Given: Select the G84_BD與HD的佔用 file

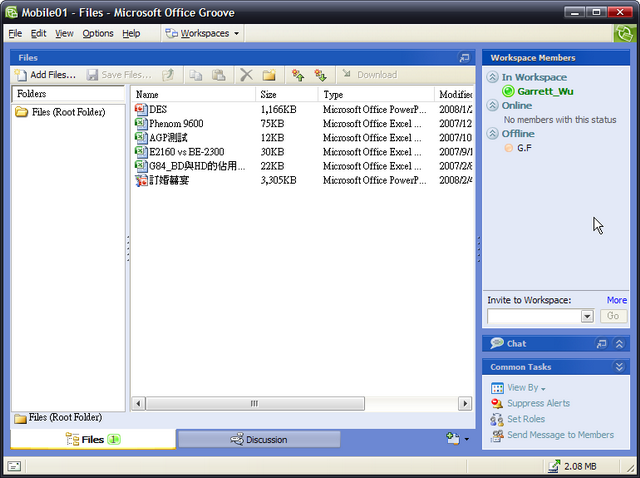Looking at the screenshot, I should pos(197,166).
